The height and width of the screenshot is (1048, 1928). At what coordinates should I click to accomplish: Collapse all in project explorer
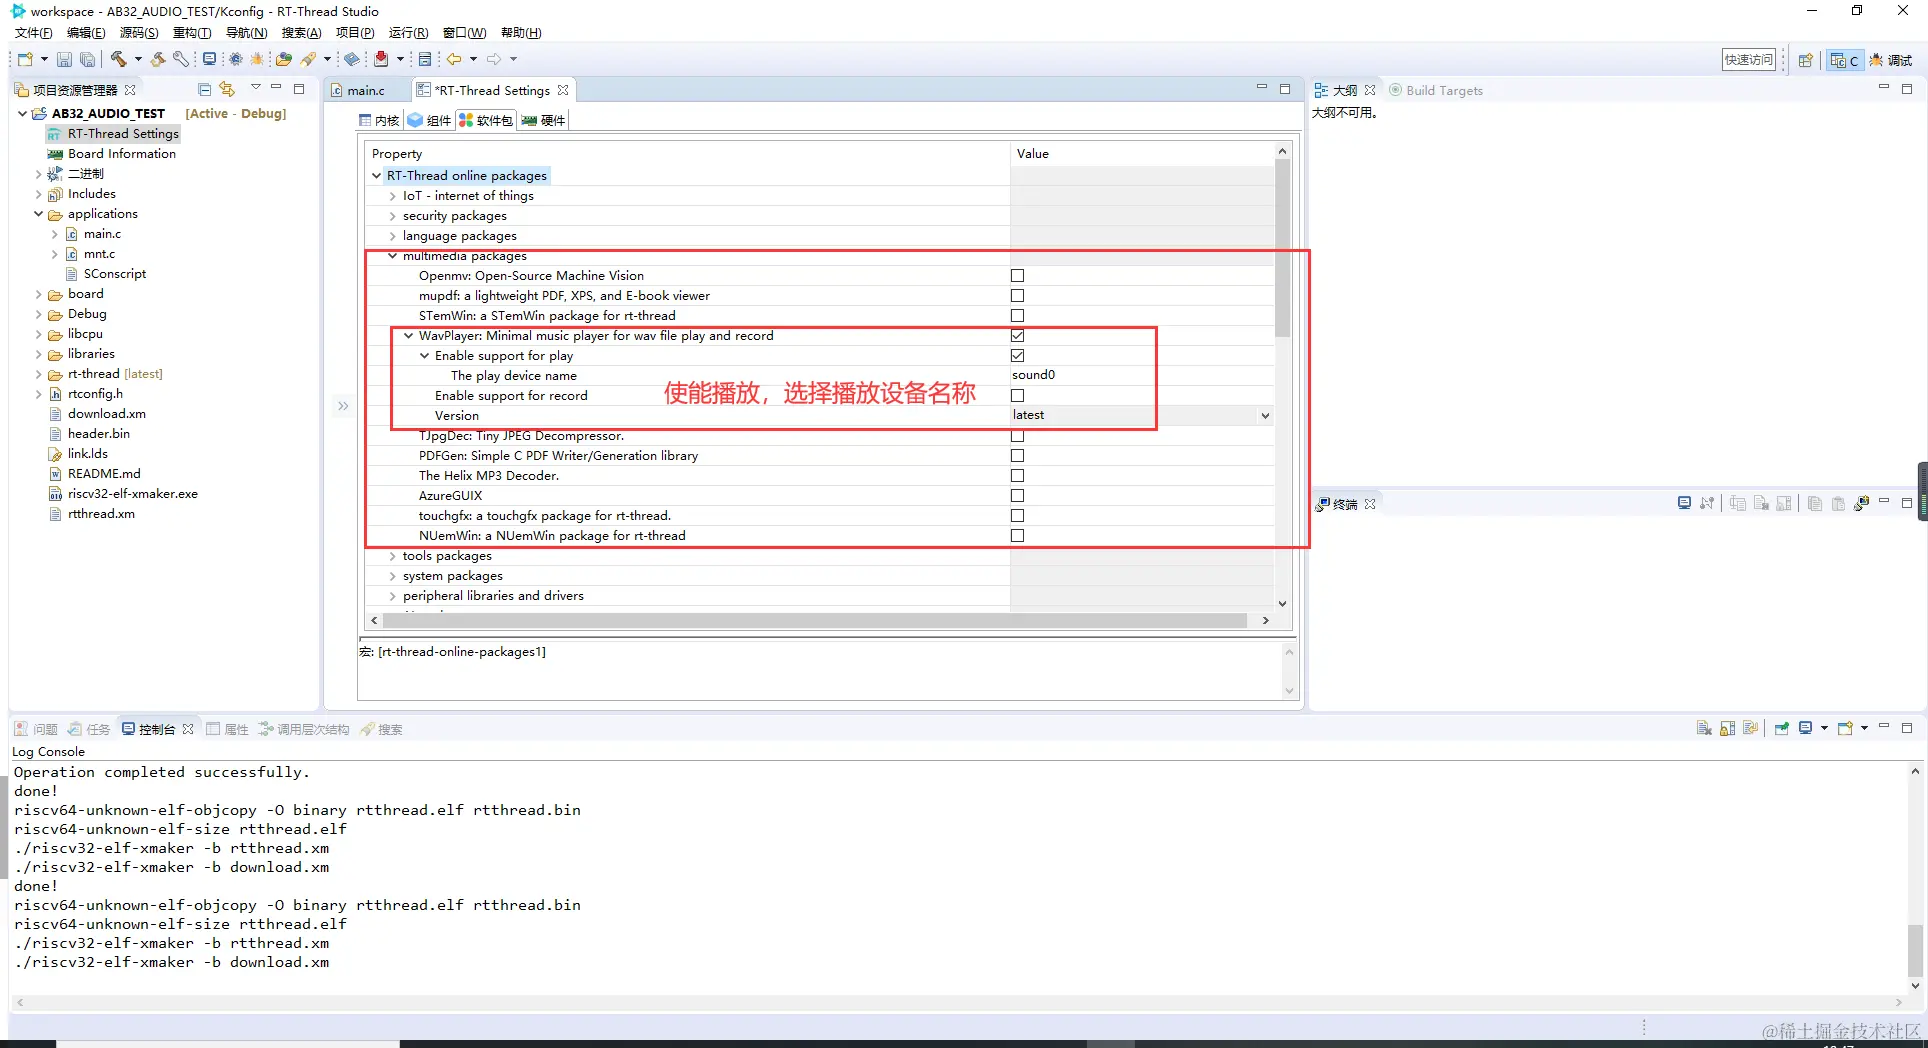[x=204, y=89]
